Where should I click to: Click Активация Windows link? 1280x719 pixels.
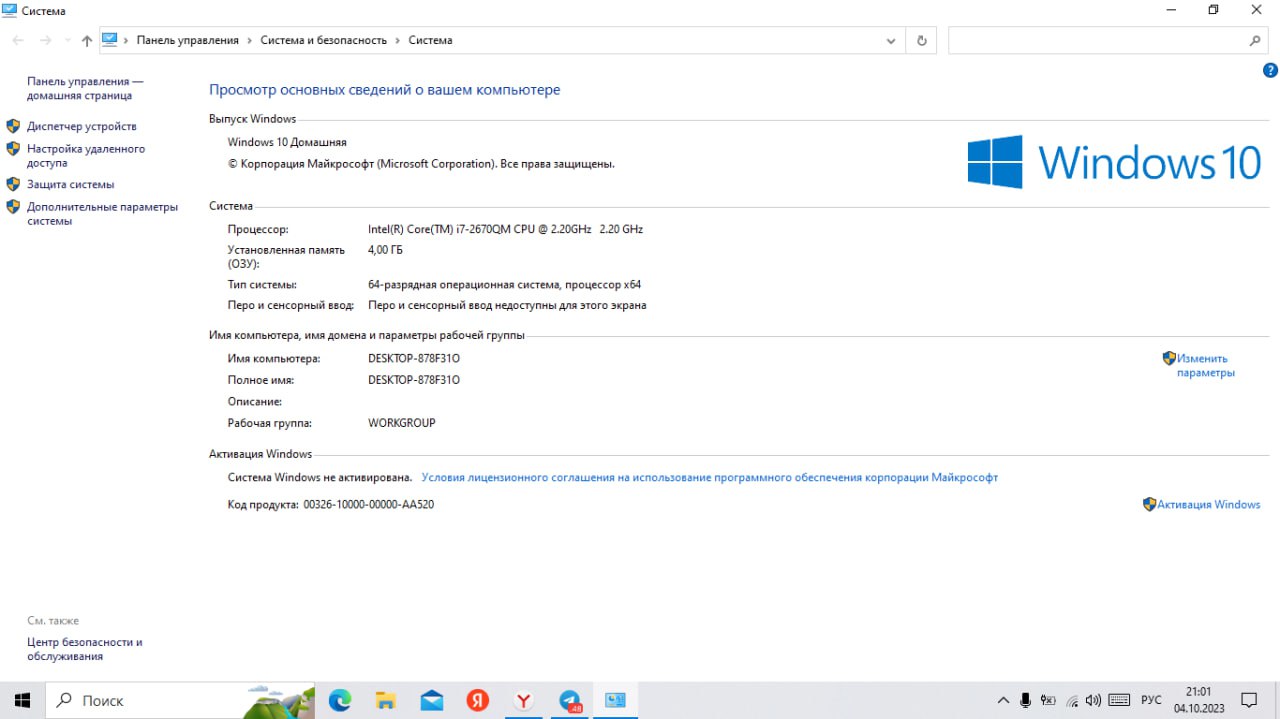tap(1208, 504)
